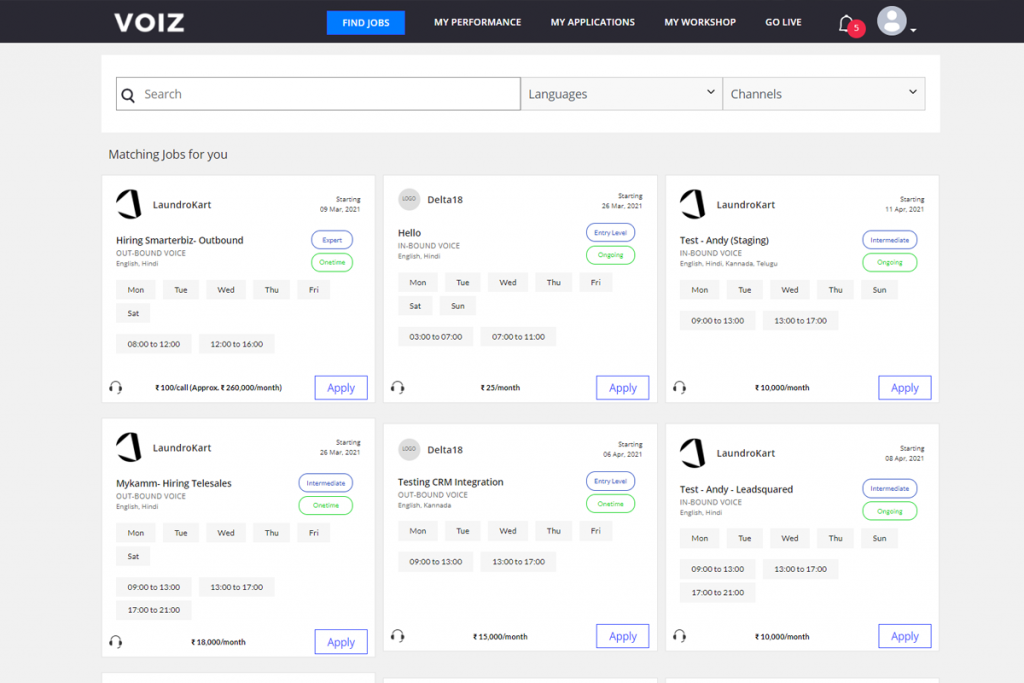Apply to Mykamm- Hiring Telesales job

[x=341, y=642]
